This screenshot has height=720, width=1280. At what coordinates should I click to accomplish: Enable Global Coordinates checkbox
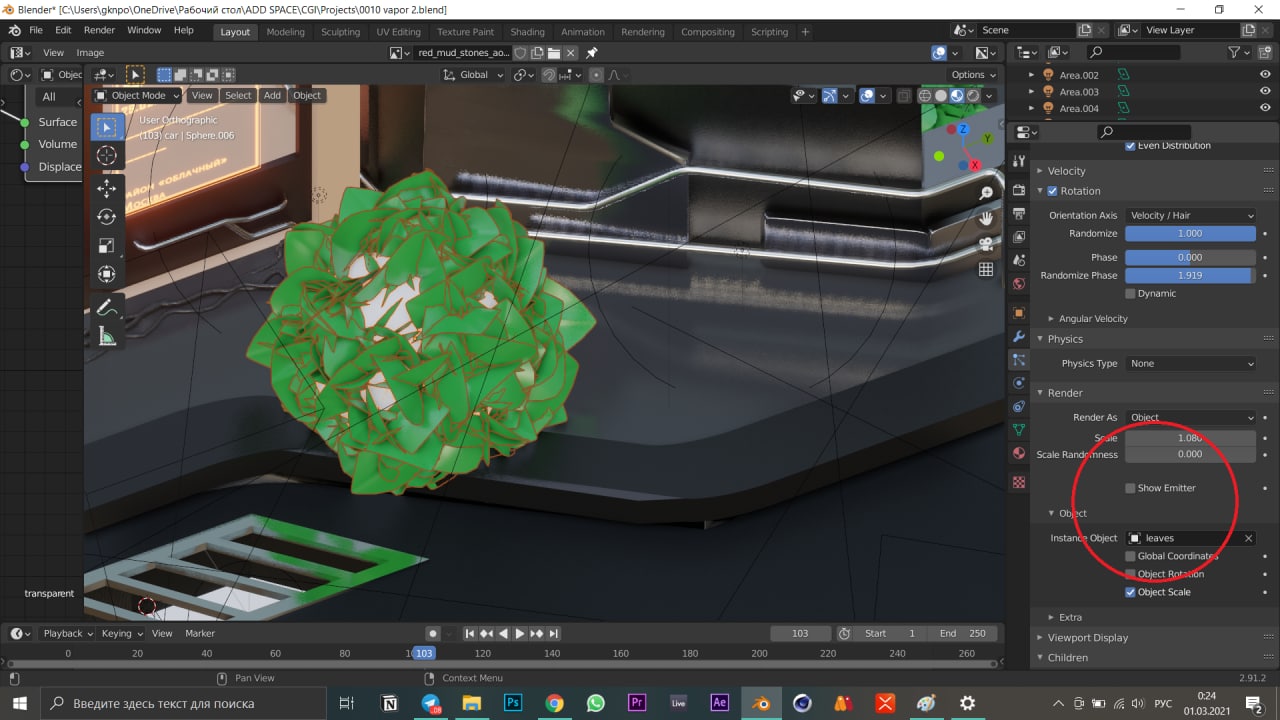point(1130,556)
